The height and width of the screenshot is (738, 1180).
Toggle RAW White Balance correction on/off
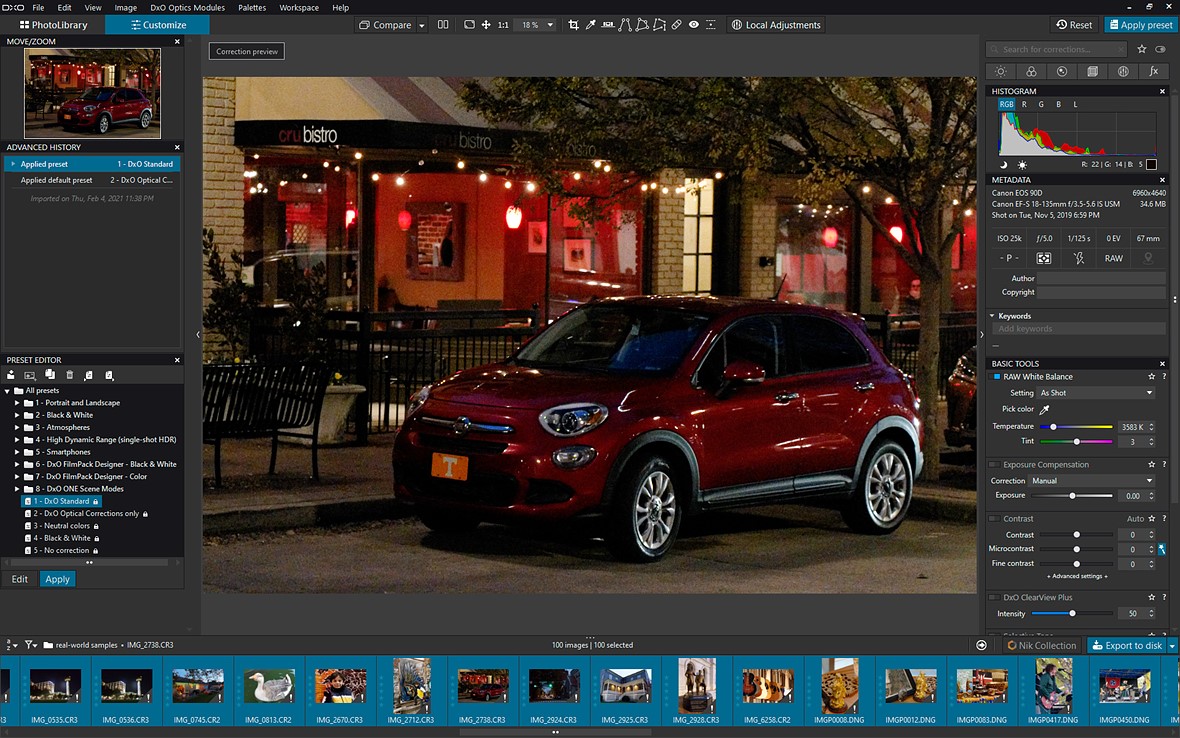pos(996,377)
